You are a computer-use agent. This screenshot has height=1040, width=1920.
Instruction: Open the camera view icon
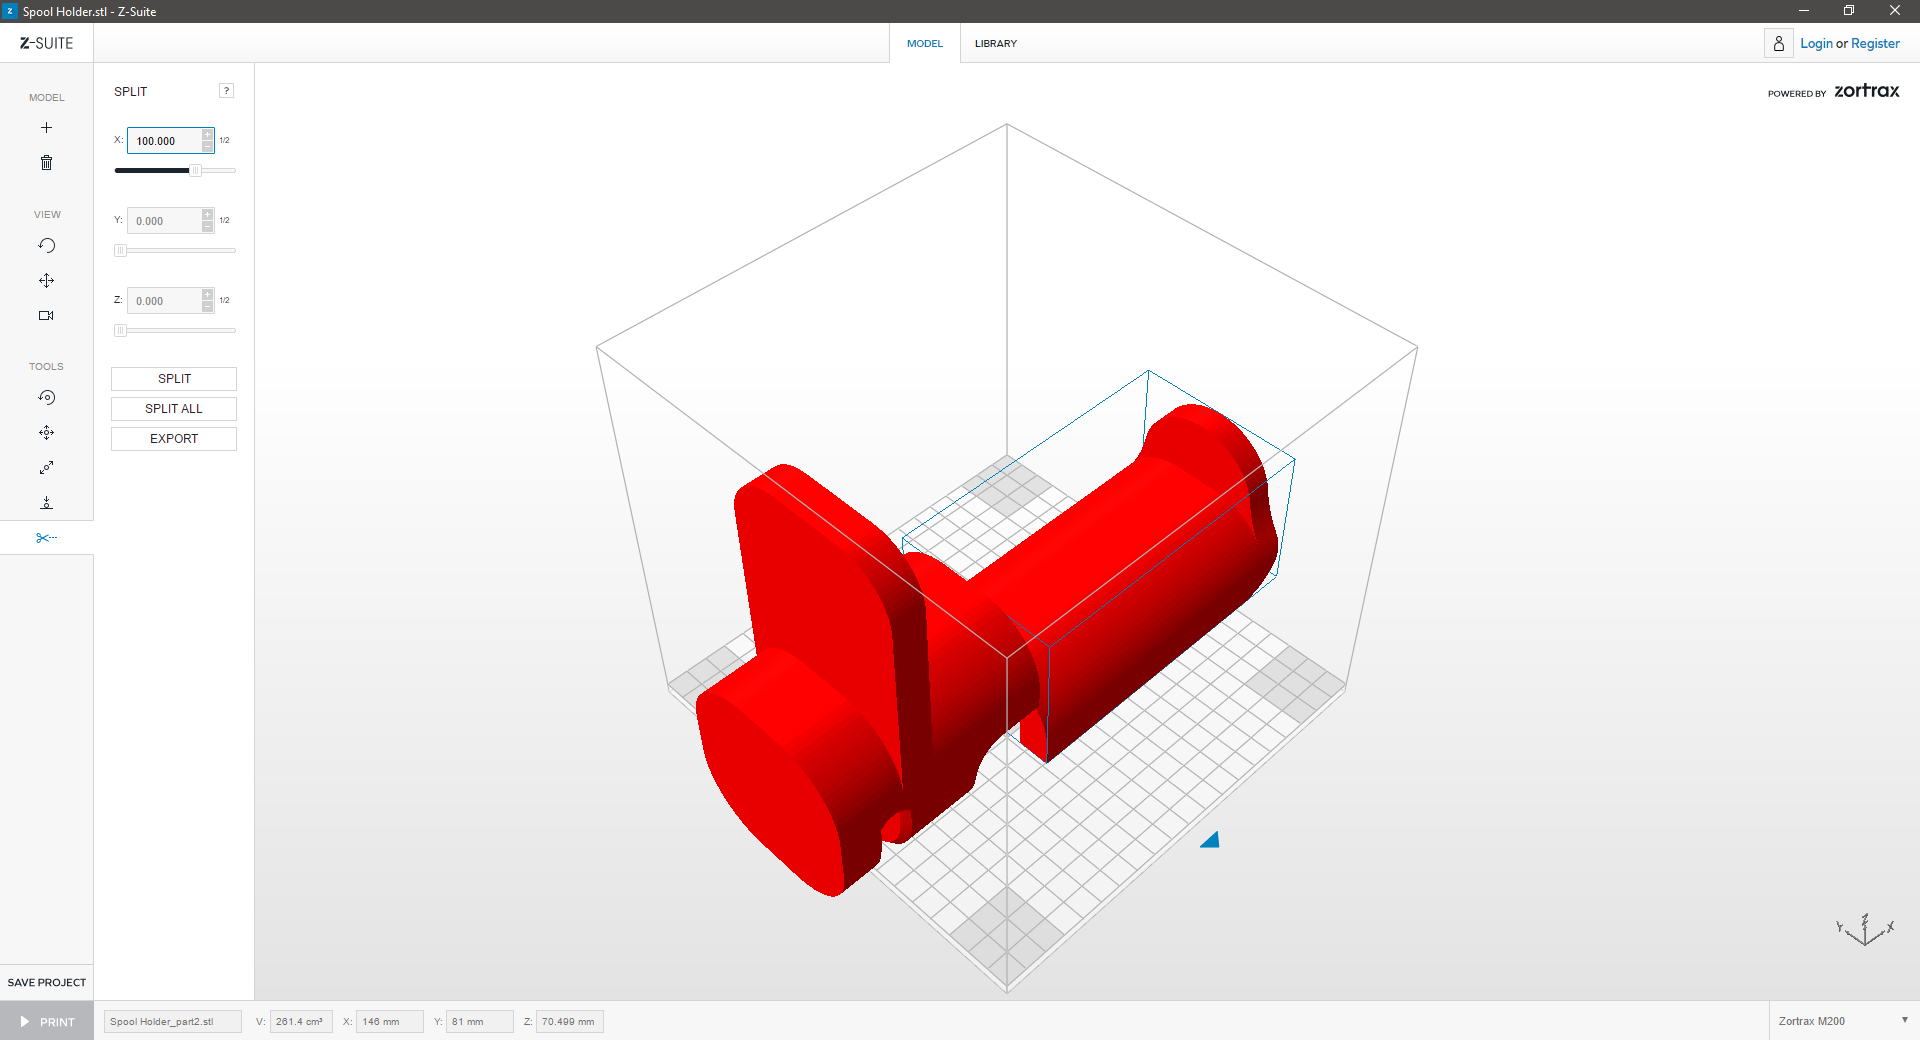(46, 316)
